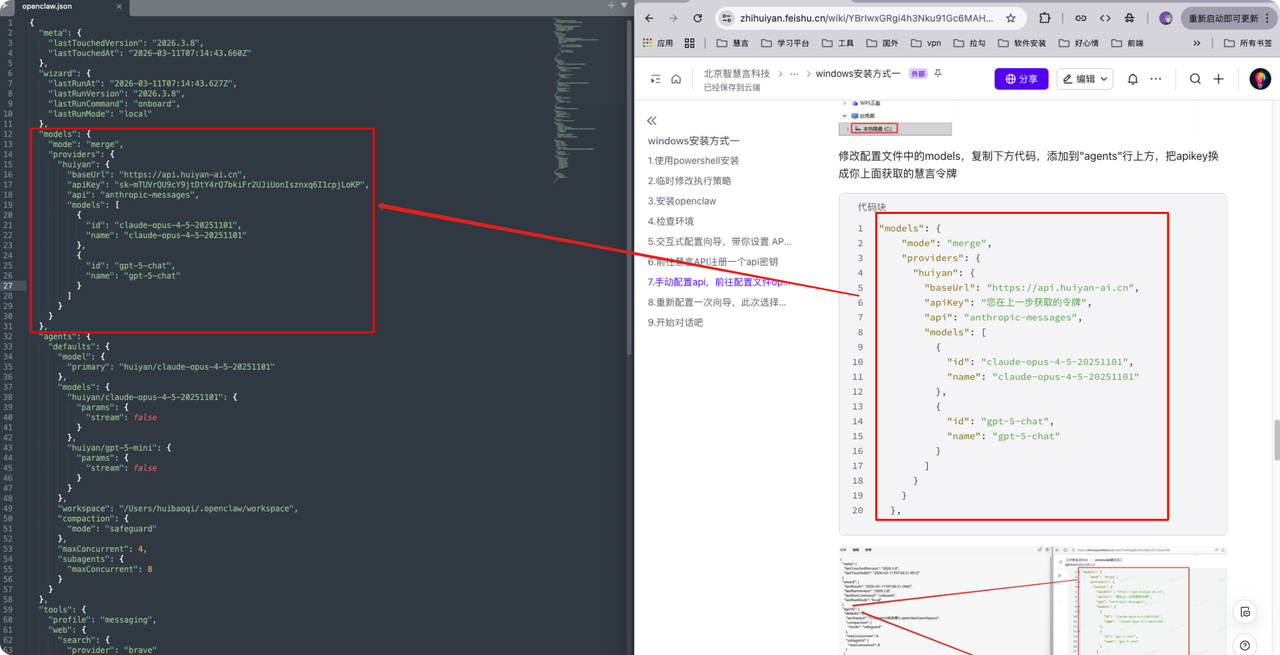Click the purple 分享 share button
Screen dimensions: 1280x655
click(x=1021, y=79)
